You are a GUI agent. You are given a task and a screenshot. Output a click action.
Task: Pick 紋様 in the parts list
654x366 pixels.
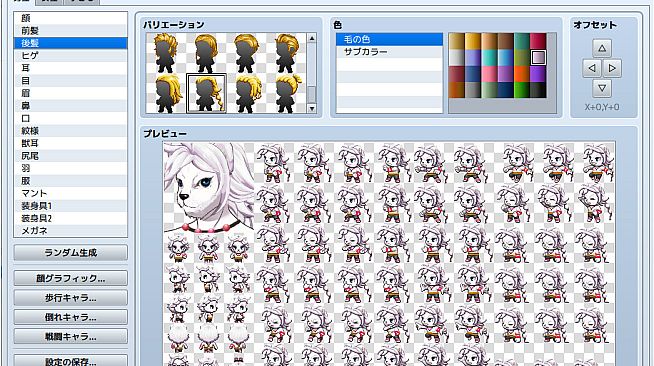pyautogui.click(x=70, y=130)
